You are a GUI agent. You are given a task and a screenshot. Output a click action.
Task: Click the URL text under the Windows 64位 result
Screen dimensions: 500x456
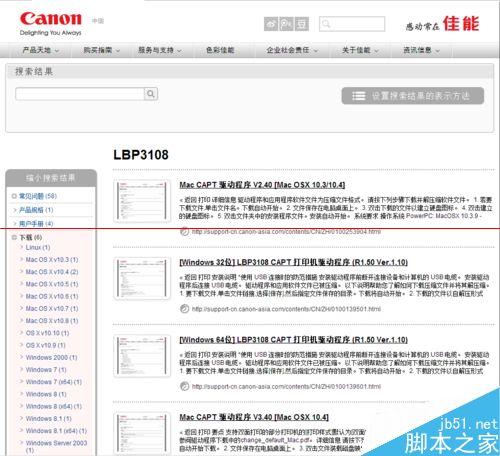point(286,386)
